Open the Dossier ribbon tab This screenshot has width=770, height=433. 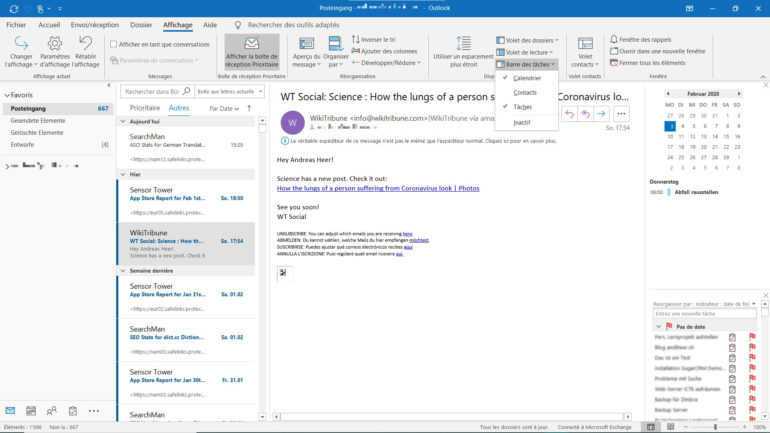click(x=141, y=25)
